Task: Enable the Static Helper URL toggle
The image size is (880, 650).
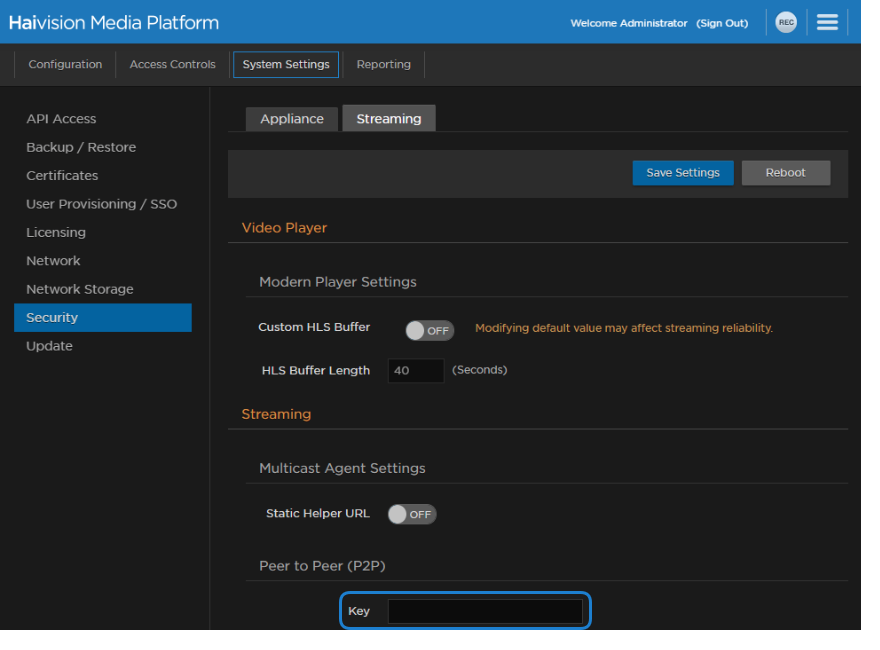Action: pyautogui.click(x=412, y=514)
